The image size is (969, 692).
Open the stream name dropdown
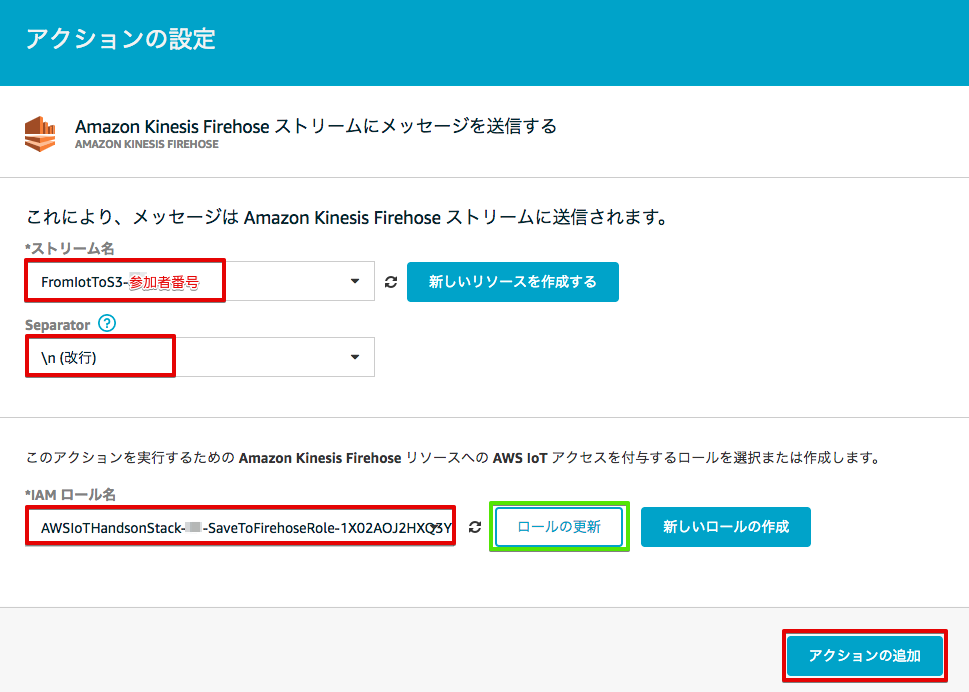(200, 281)
